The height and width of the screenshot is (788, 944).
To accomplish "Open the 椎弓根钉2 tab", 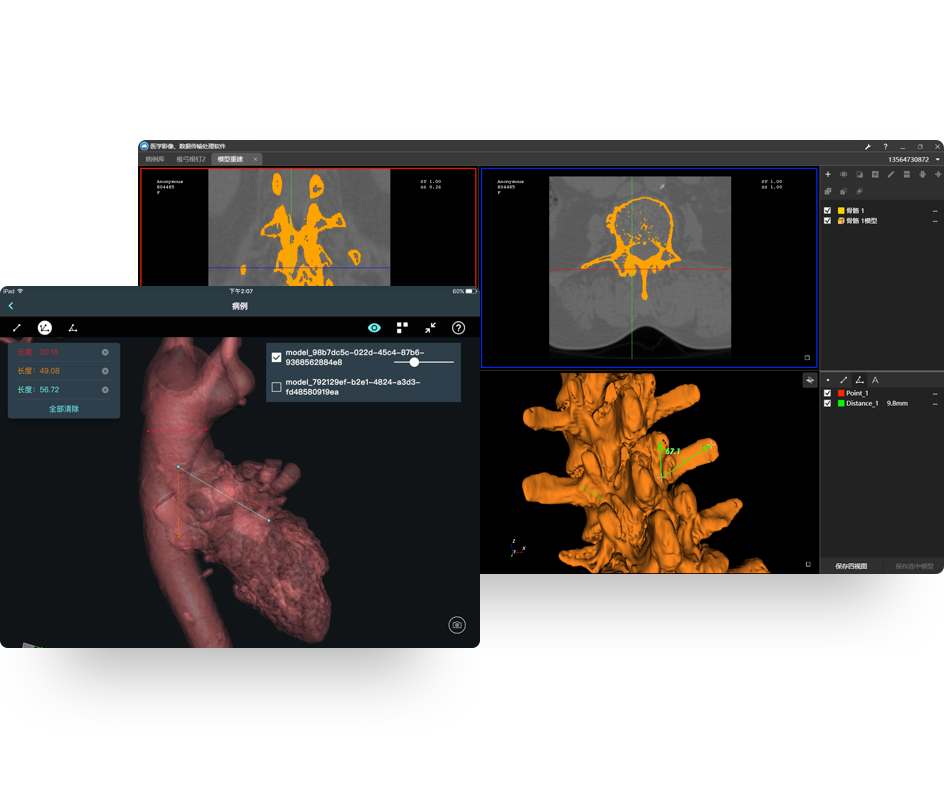I will tap(190, 159).
